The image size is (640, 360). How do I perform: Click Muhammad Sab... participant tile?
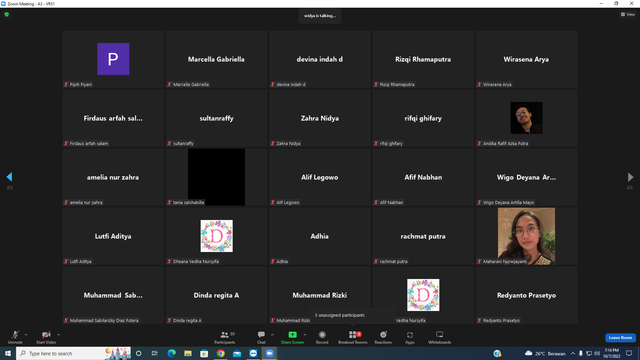click(113, 295)
